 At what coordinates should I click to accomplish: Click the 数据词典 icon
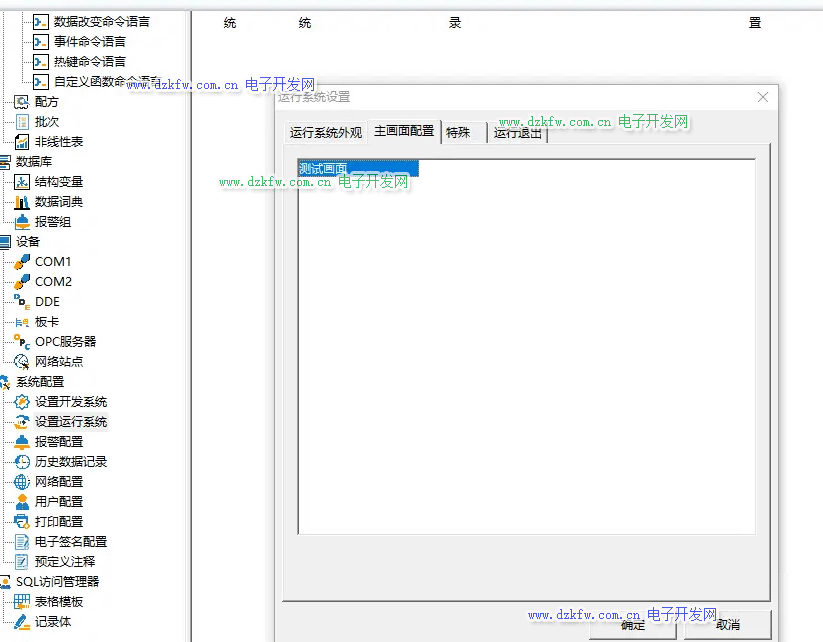[22, 202]
